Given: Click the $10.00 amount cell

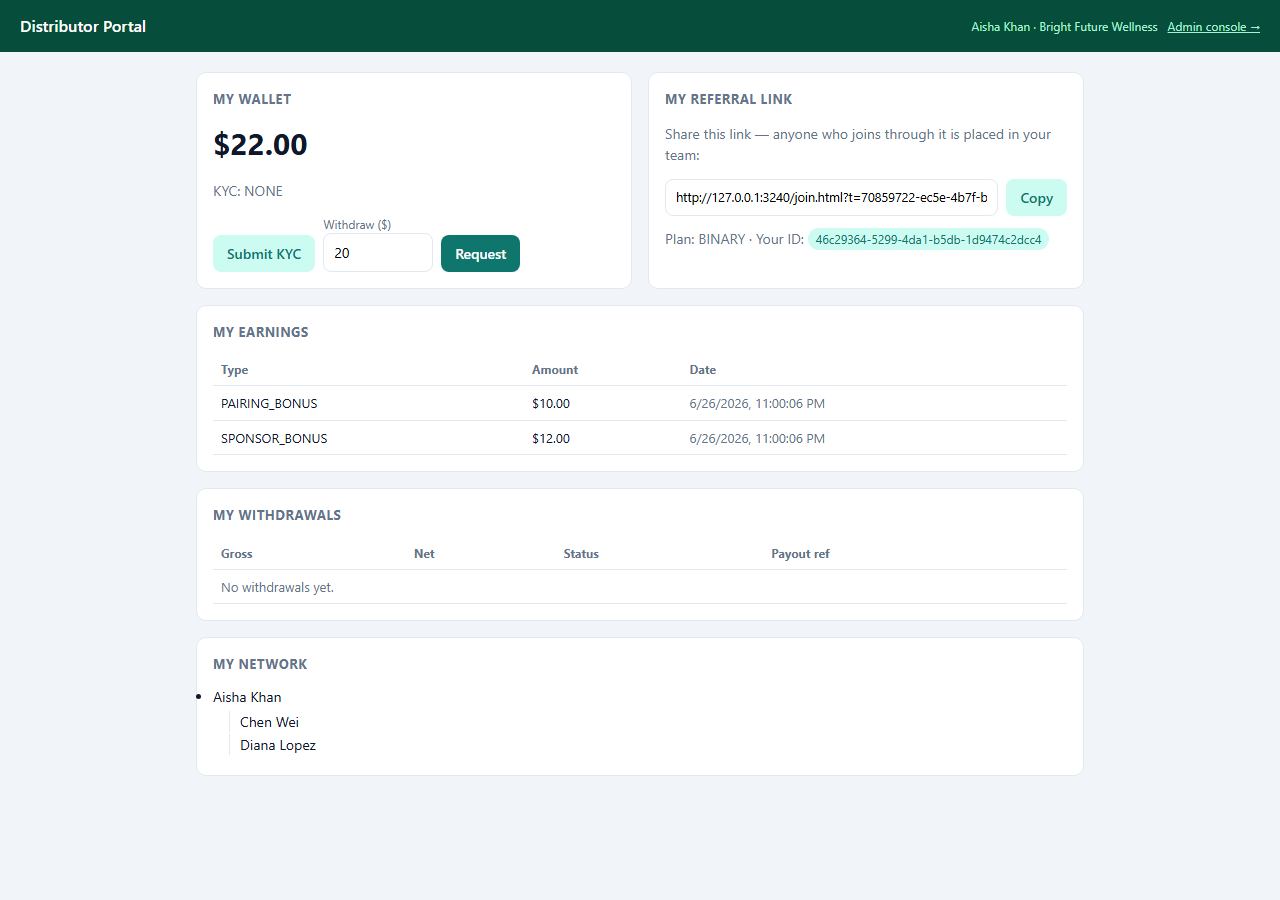Looking at the screenshot, I should coord(551,404).
